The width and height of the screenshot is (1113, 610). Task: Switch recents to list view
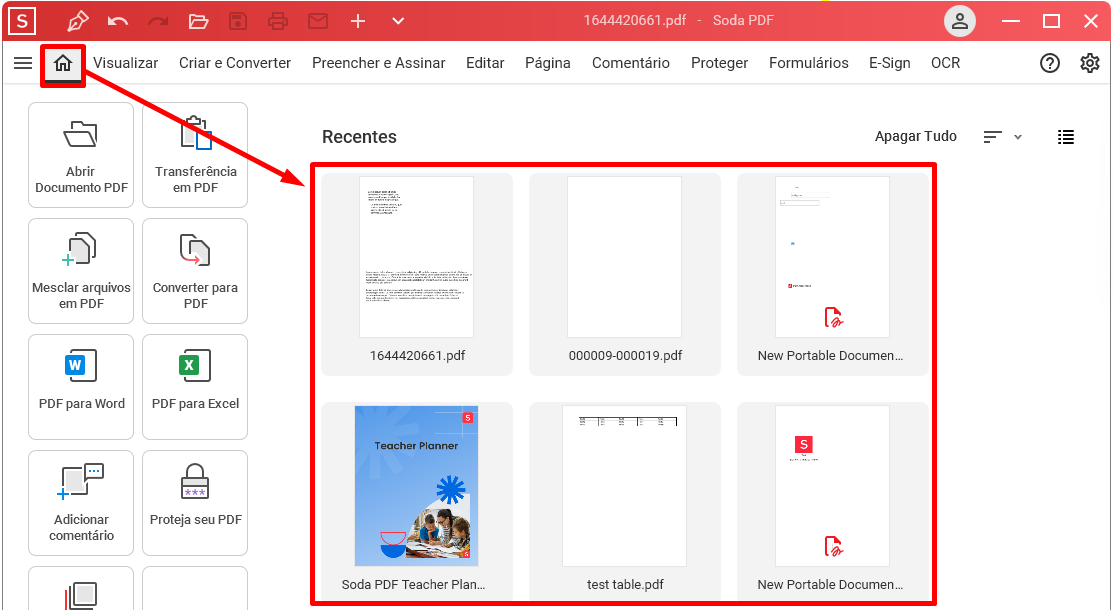coord(1065,137)
